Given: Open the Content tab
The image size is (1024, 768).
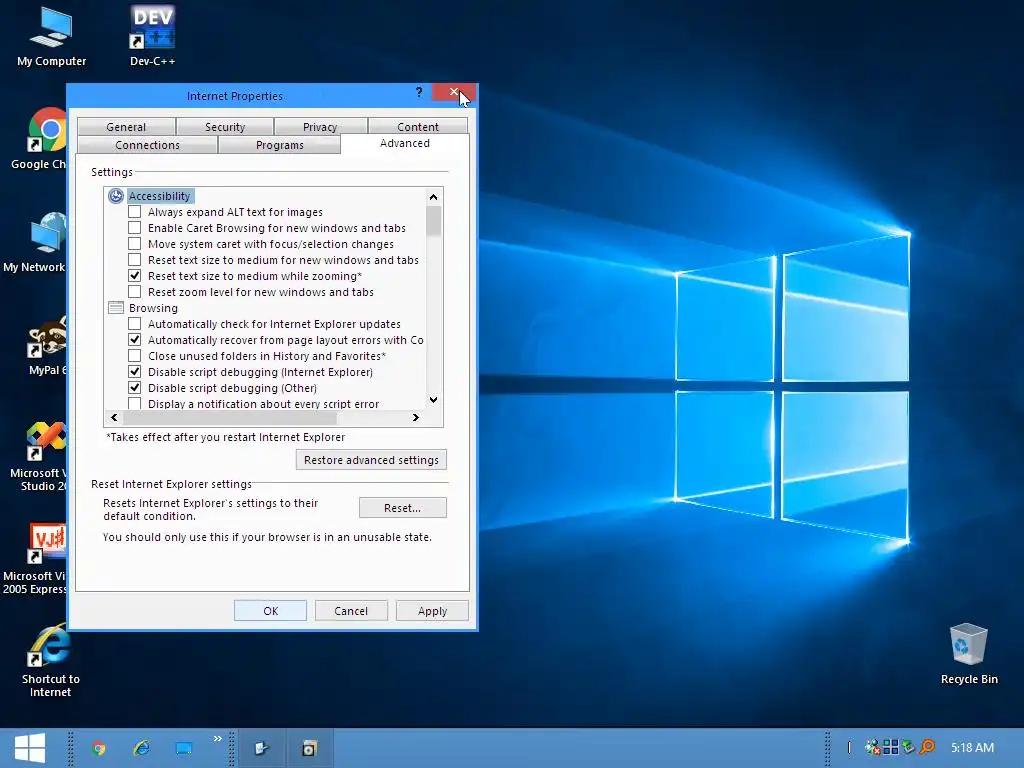Looking at the screenshot, I should [418, 127].
